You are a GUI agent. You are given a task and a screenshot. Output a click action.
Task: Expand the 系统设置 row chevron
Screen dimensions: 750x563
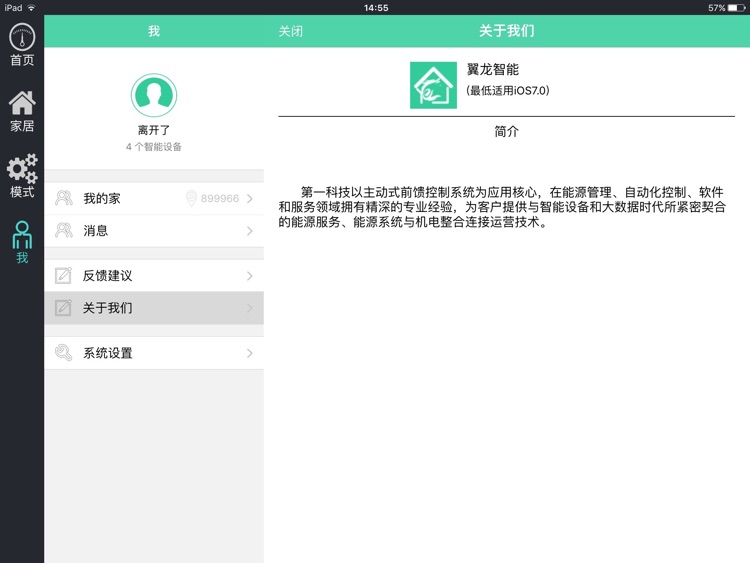point(250,353)
